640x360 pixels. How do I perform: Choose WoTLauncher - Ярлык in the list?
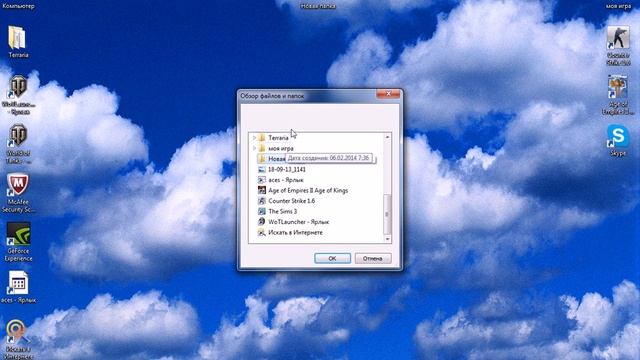coord(293,222)
